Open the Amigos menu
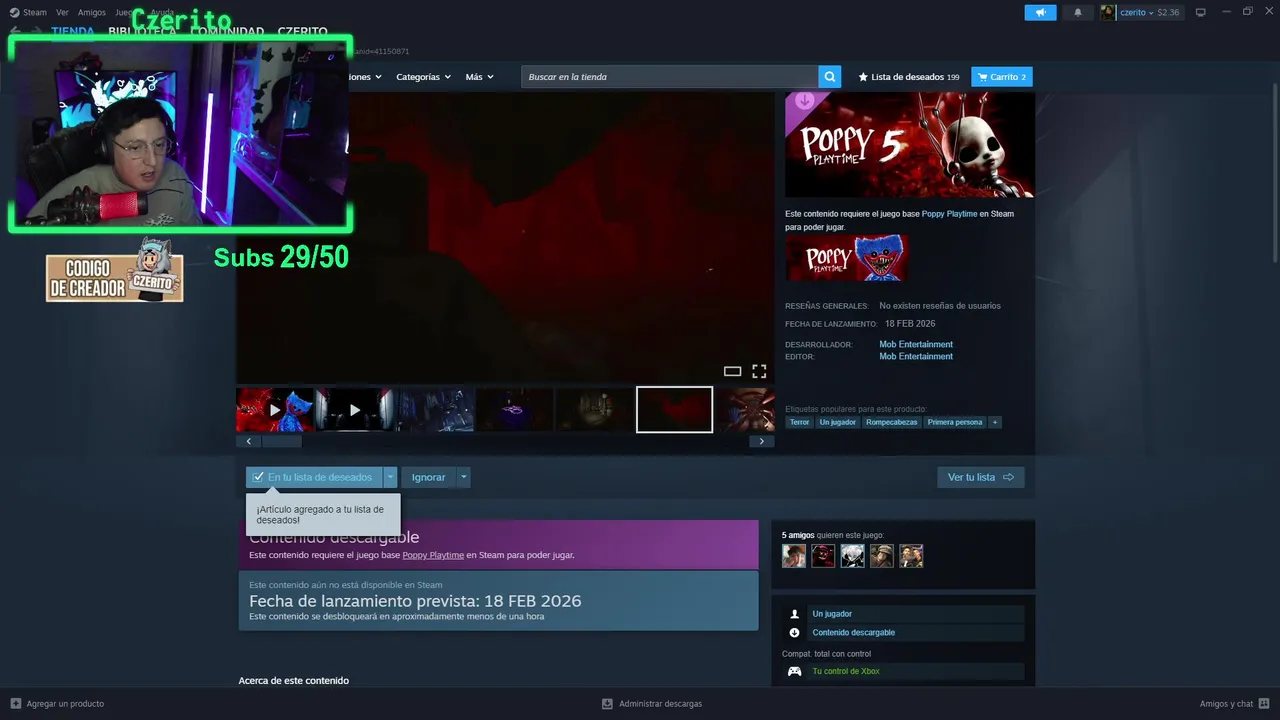 92,13
